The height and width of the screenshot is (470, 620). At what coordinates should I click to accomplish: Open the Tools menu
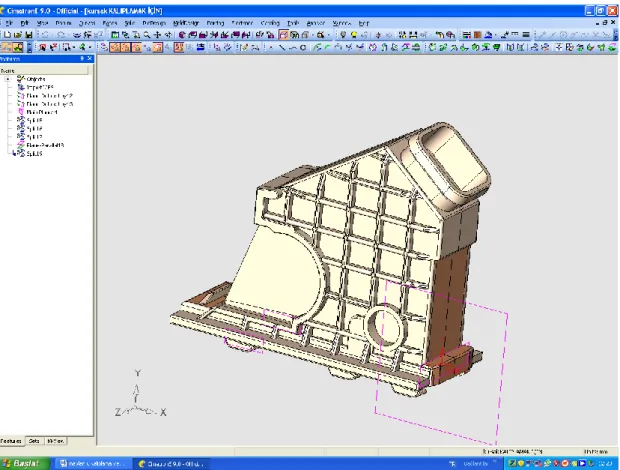pos(293,23)
